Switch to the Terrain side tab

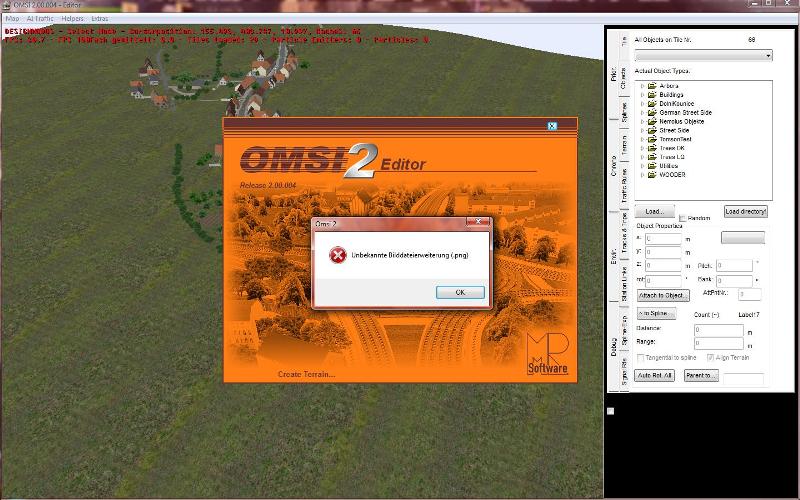tap(624, 145)
